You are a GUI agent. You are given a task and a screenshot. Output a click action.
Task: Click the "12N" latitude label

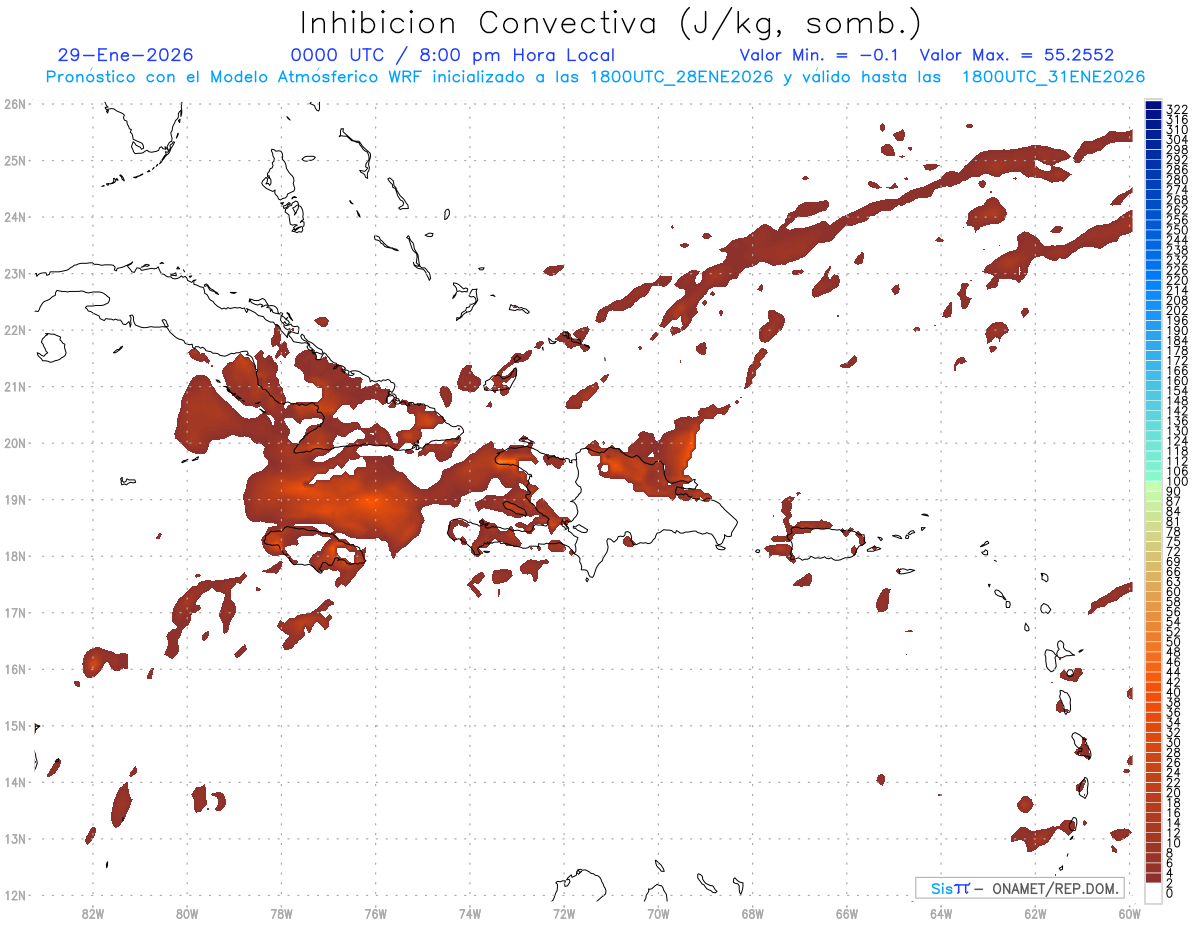click(x=15, y=895)
